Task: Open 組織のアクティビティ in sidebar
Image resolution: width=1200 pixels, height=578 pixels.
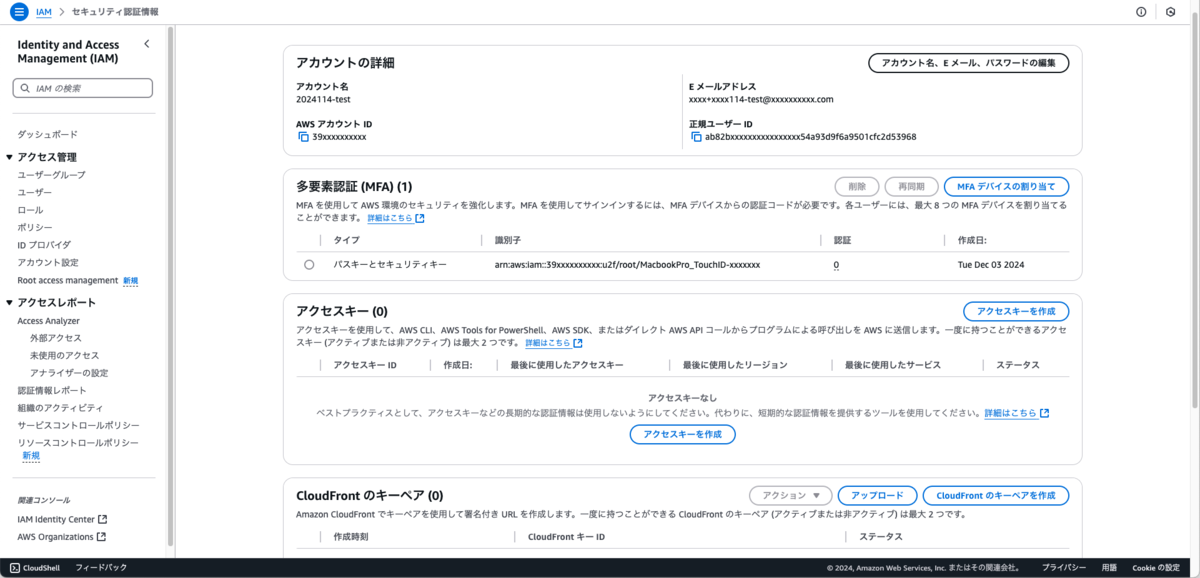Action: click(x=60, y=408)
